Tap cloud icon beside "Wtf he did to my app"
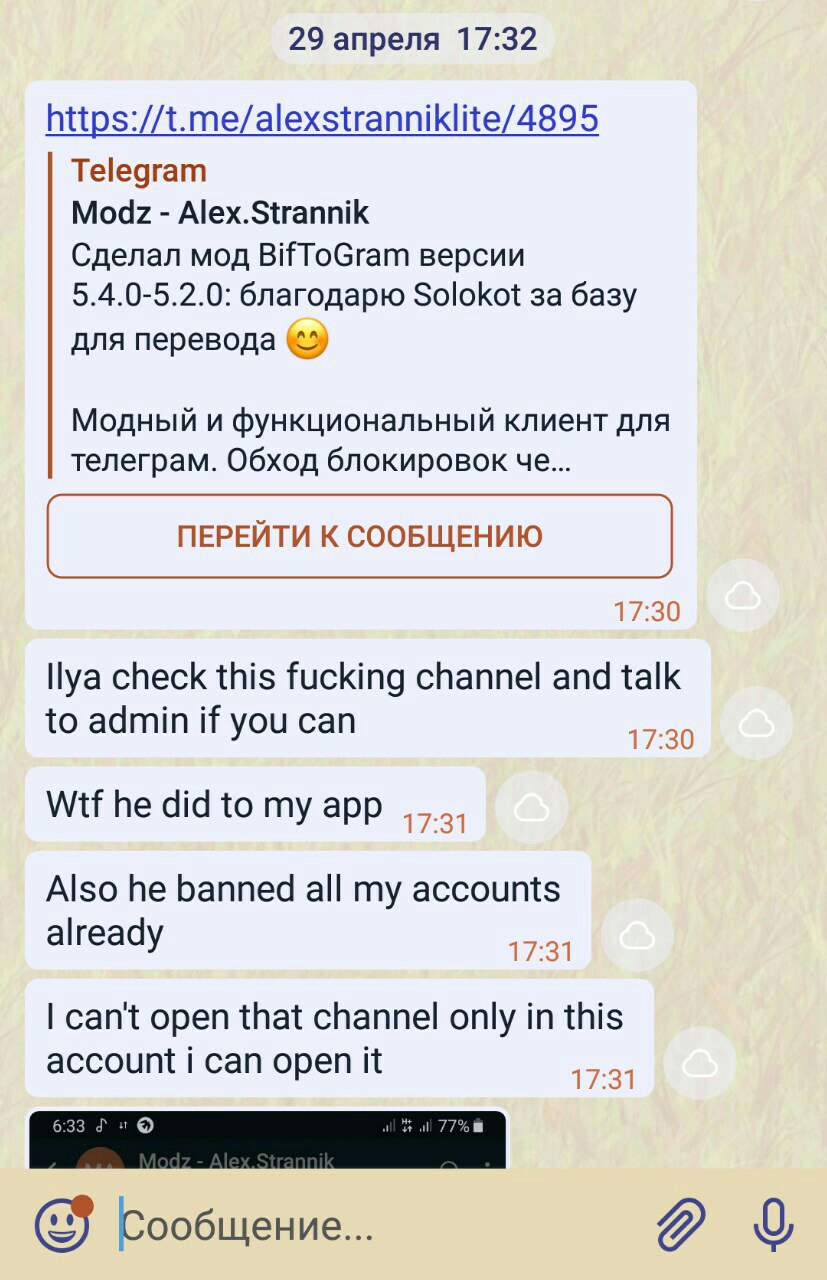Screen dimensions: 827x1280 coord(532,806)
